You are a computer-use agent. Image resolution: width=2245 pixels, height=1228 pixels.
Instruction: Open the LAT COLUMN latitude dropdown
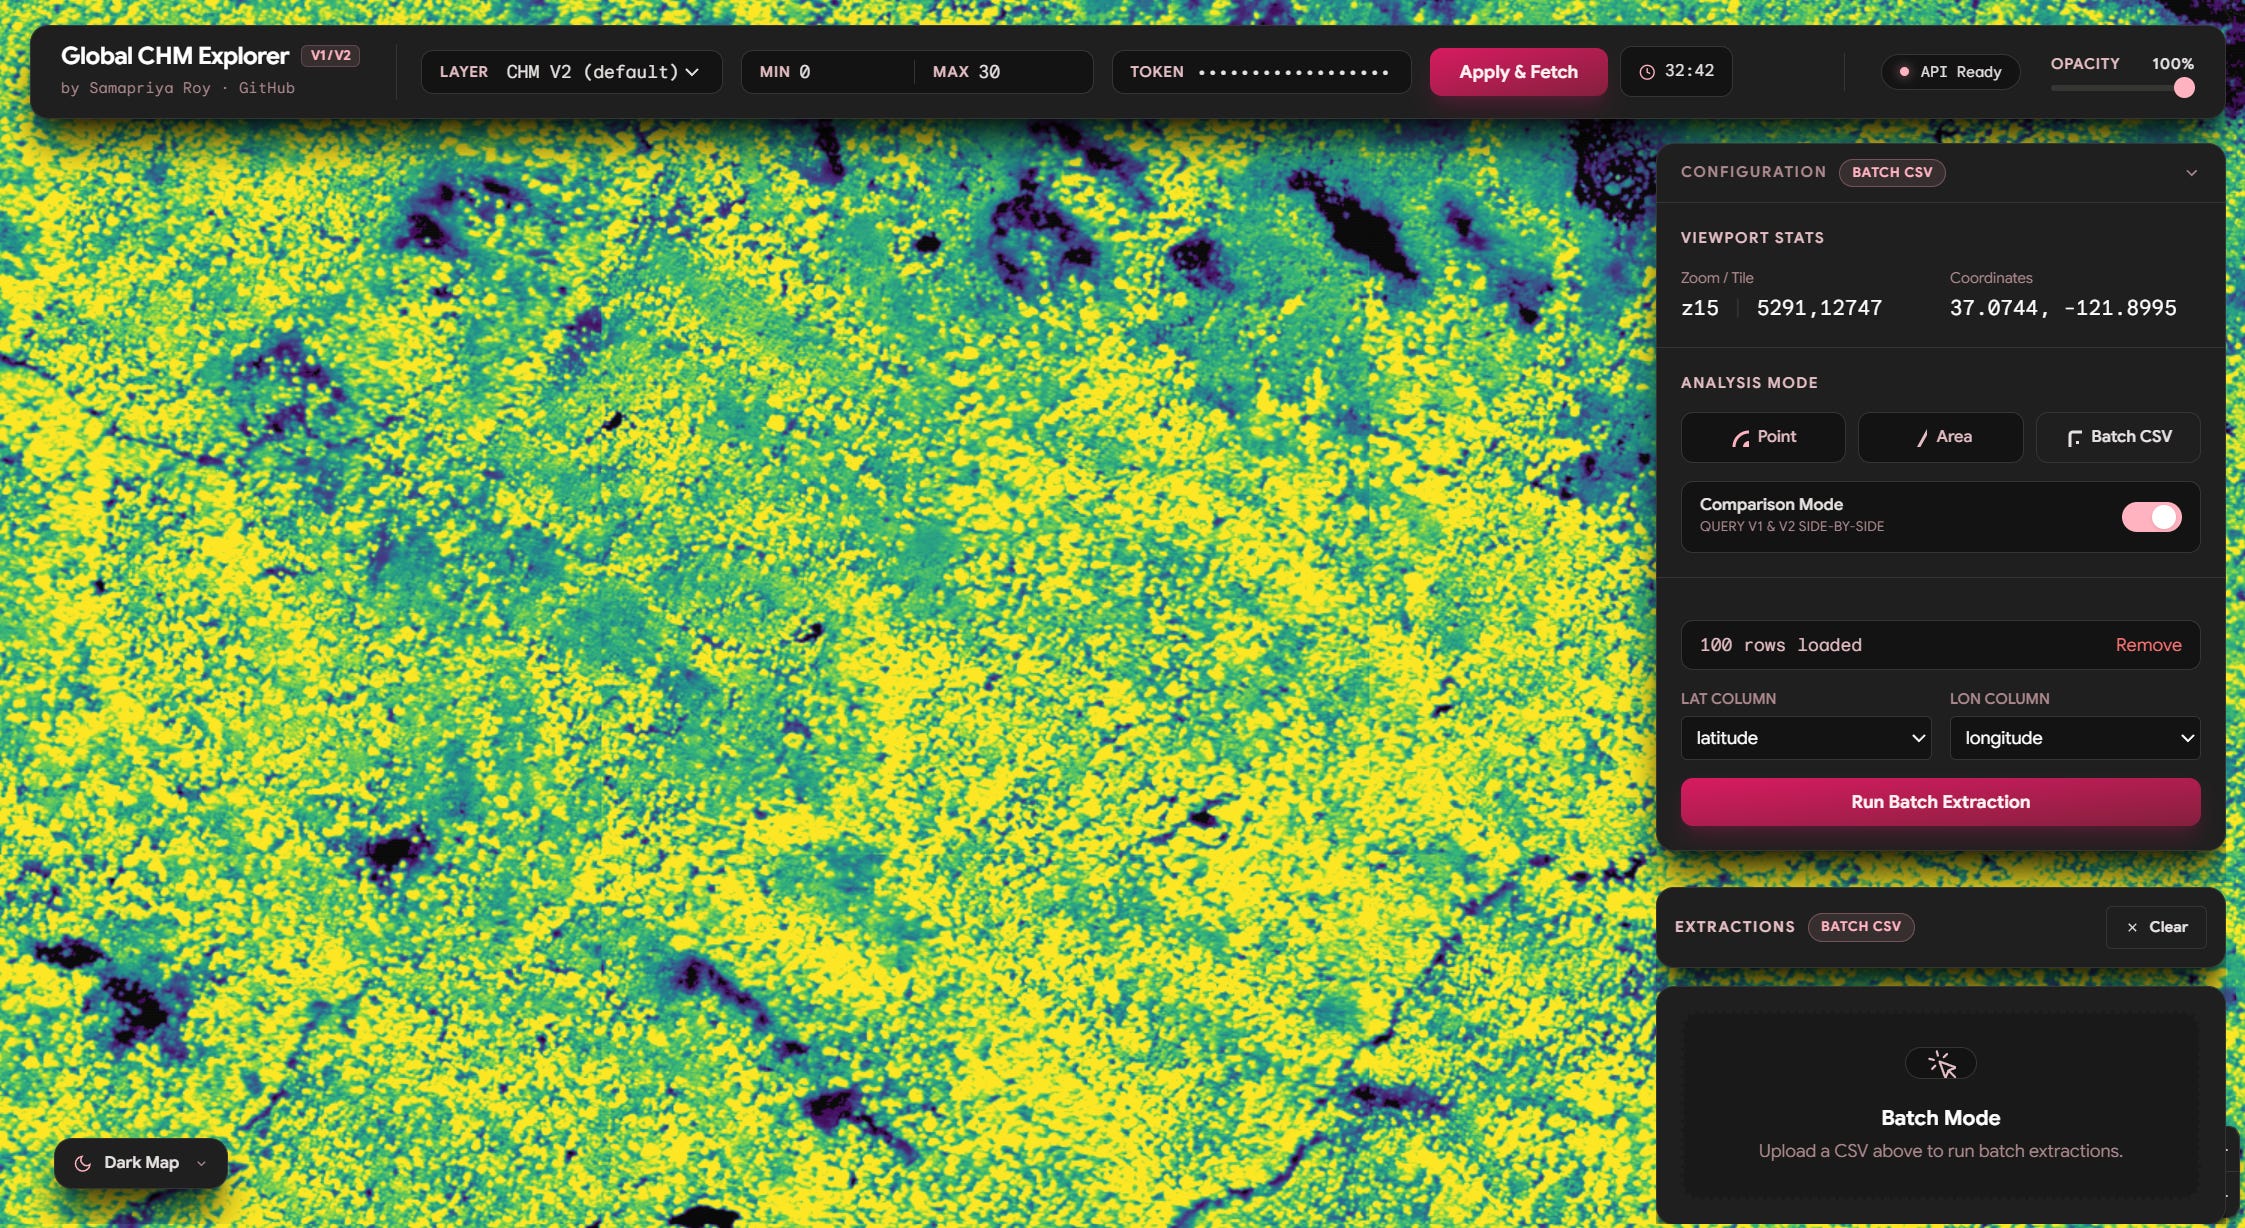[1805, 738]
